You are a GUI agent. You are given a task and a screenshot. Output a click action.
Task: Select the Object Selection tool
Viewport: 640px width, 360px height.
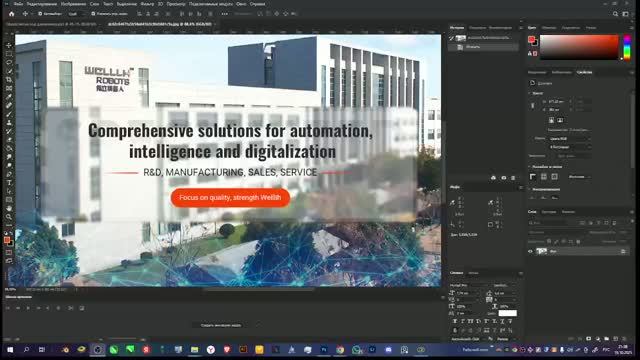coord(9,71)
